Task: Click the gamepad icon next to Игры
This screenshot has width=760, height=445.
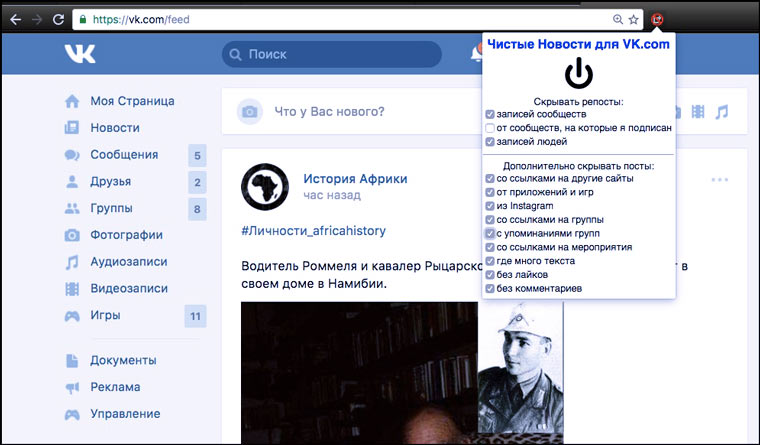Action: (x=72, y=316)
